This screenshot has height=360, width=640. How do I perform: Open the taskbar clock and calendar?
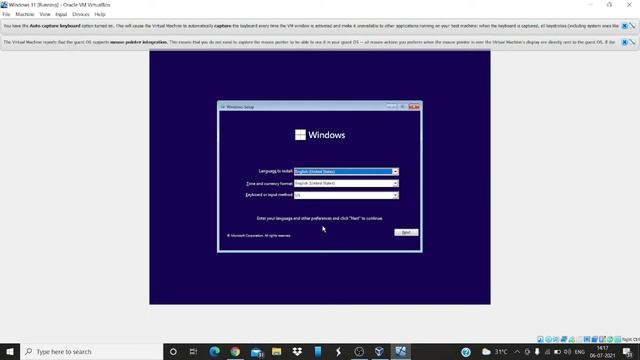(x=602, y=352)
